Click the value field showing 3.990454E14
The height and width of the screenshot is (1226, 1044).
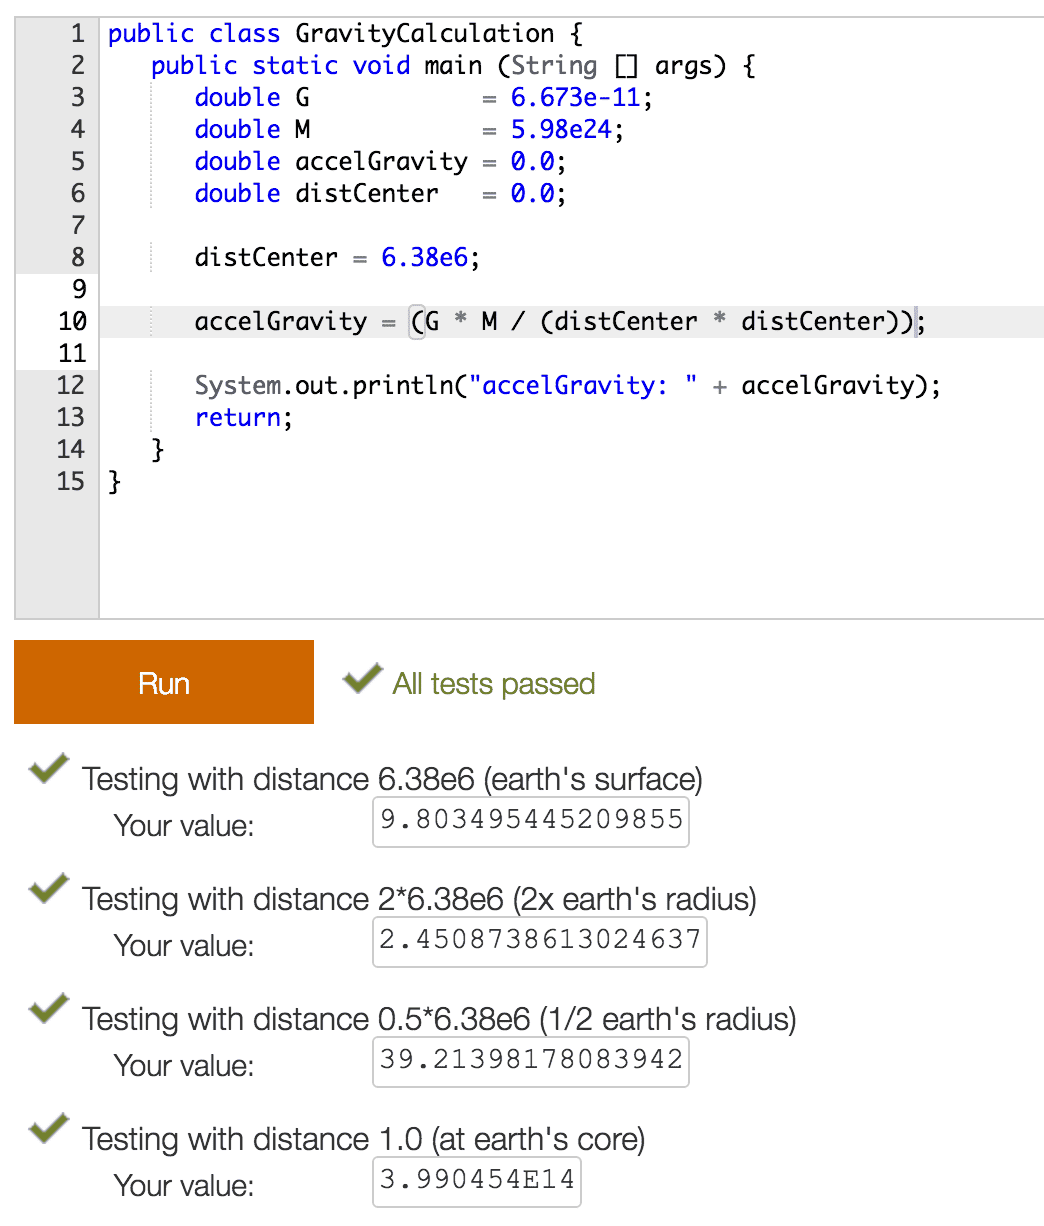point(477,1181)
